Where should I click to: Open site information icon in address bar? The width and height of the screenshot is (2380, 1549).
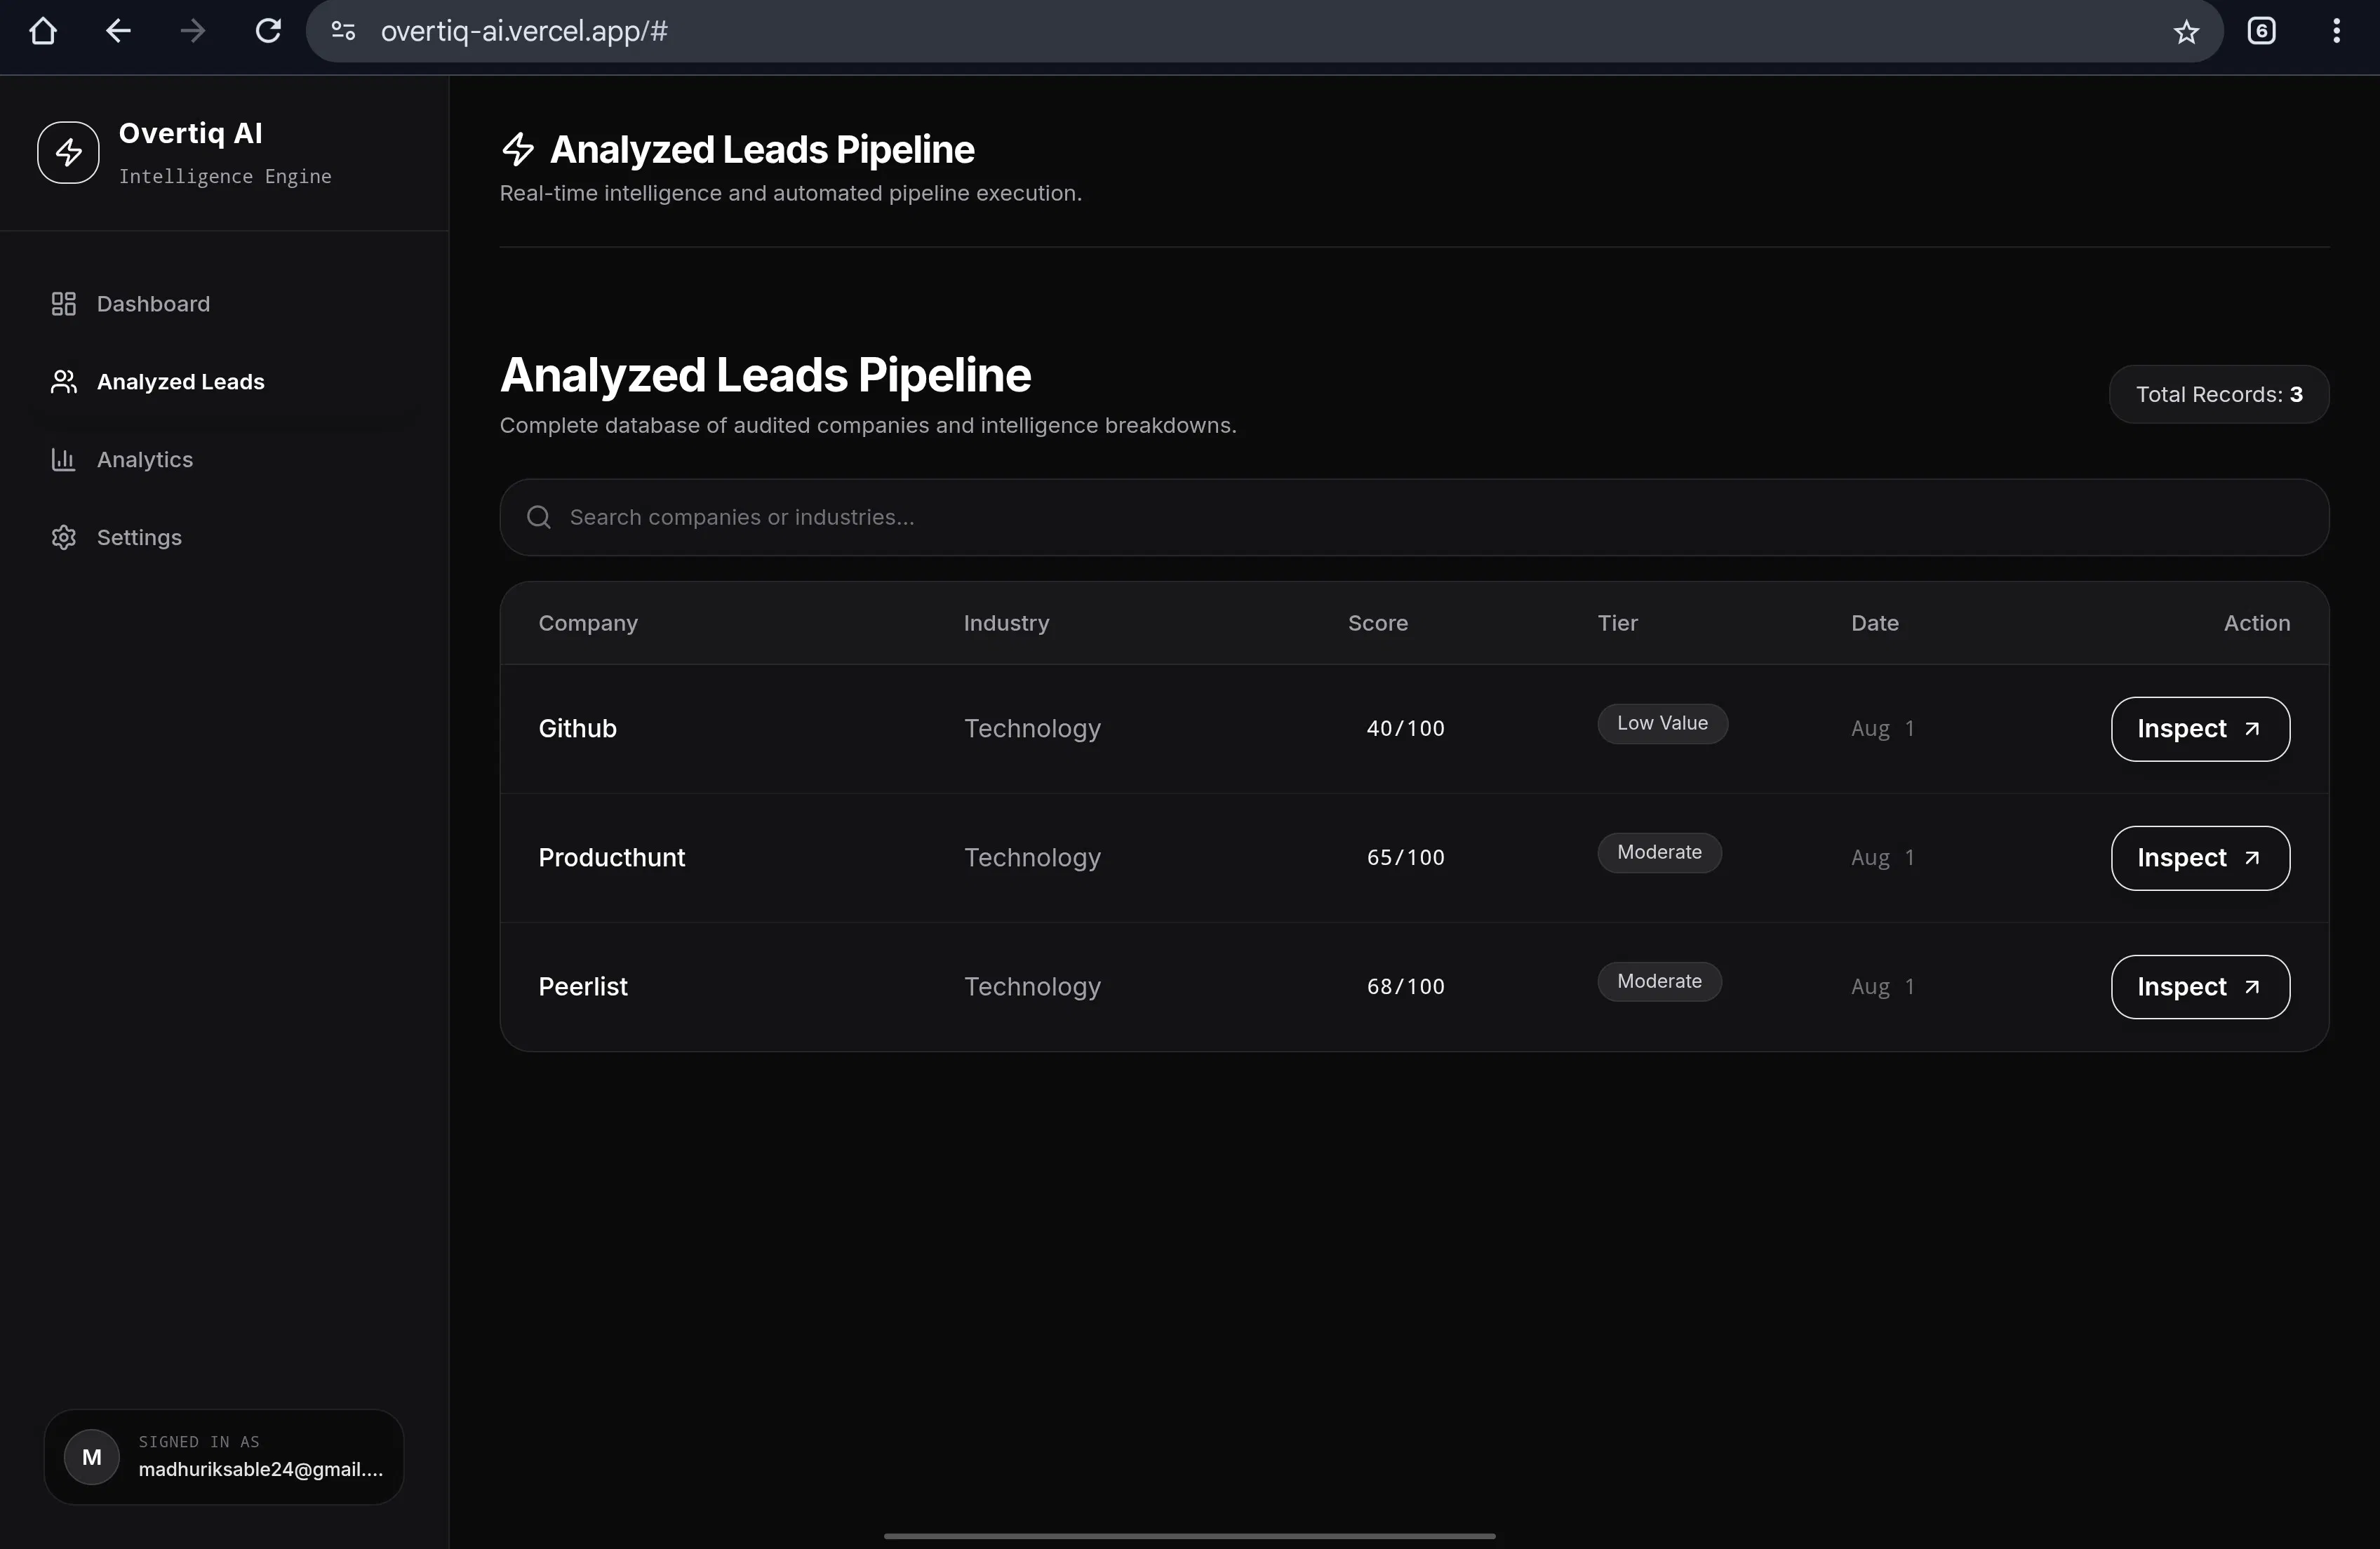(343, 31)
